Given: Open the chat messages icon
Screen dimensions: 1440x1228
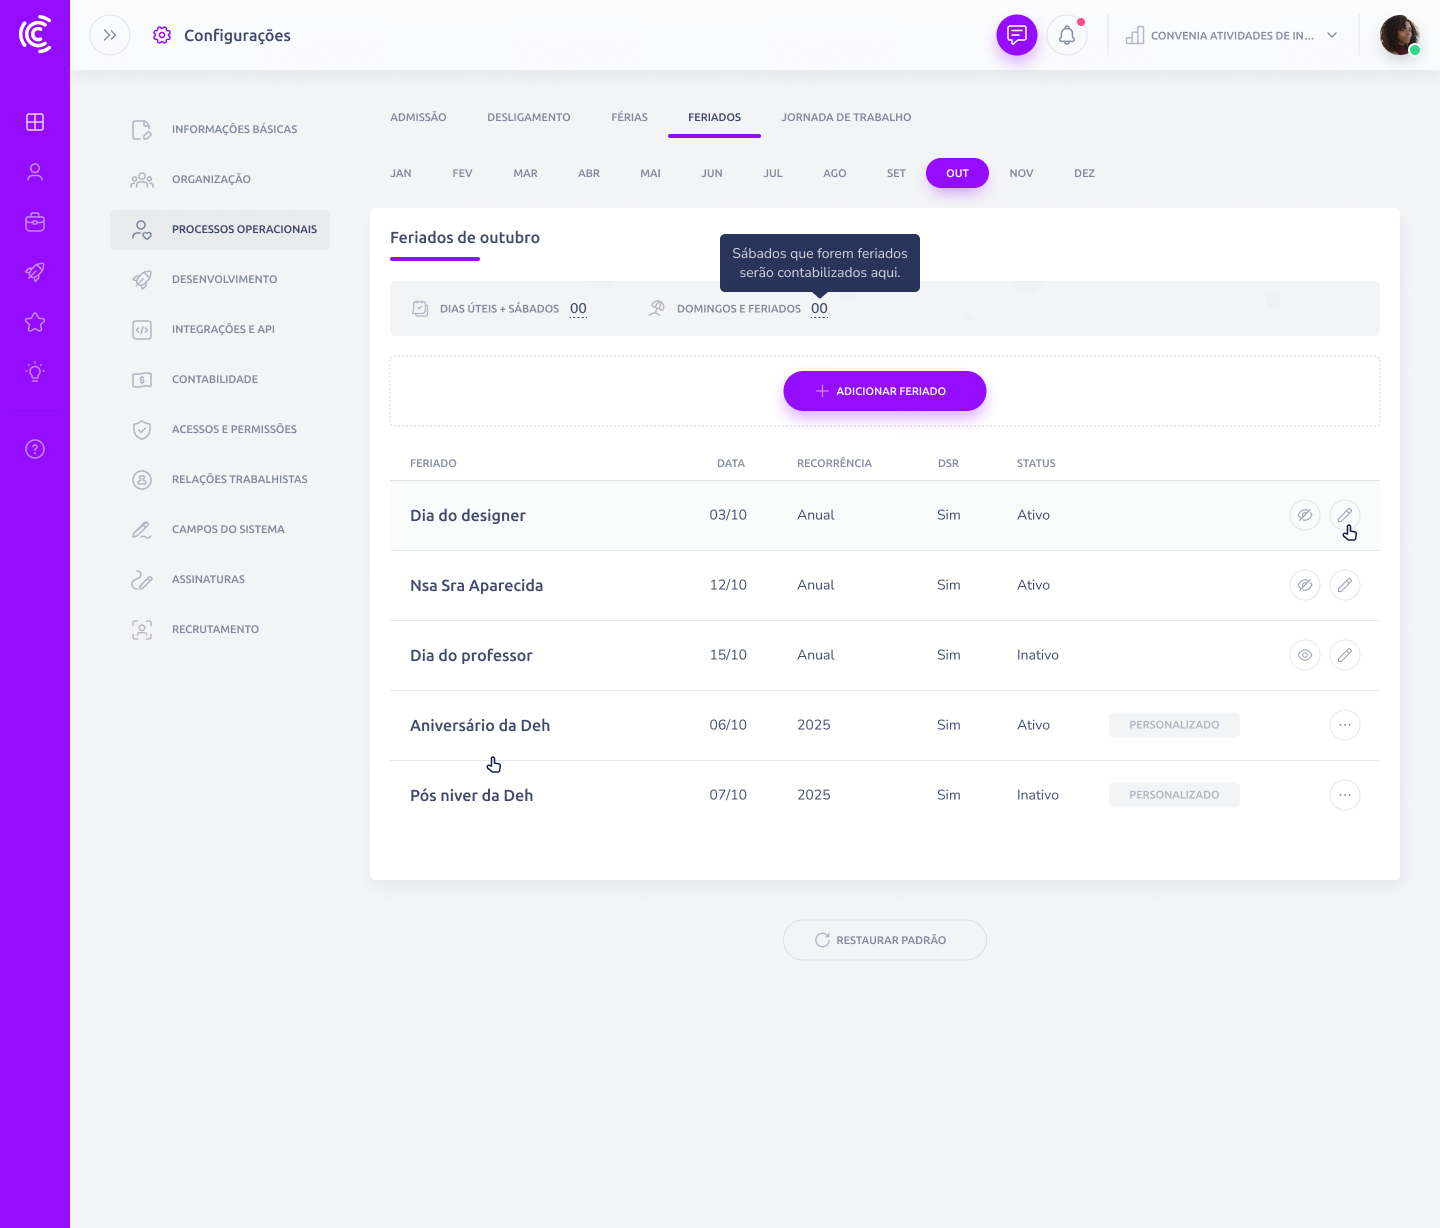Looking at the screenshot, I should click(x=1016, y=36).
